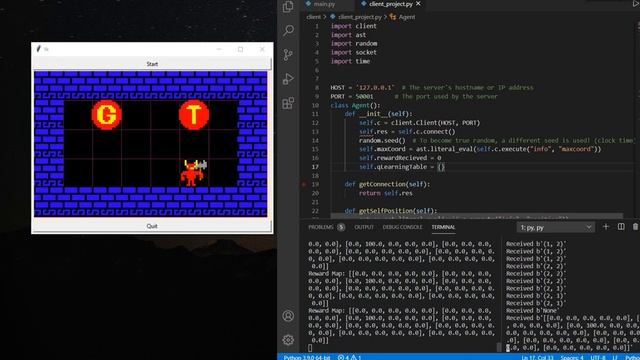Switch to the Debug Console tab
Viewport: 640px width, 360px height.
pyautogui.click(x=402, y=227)
